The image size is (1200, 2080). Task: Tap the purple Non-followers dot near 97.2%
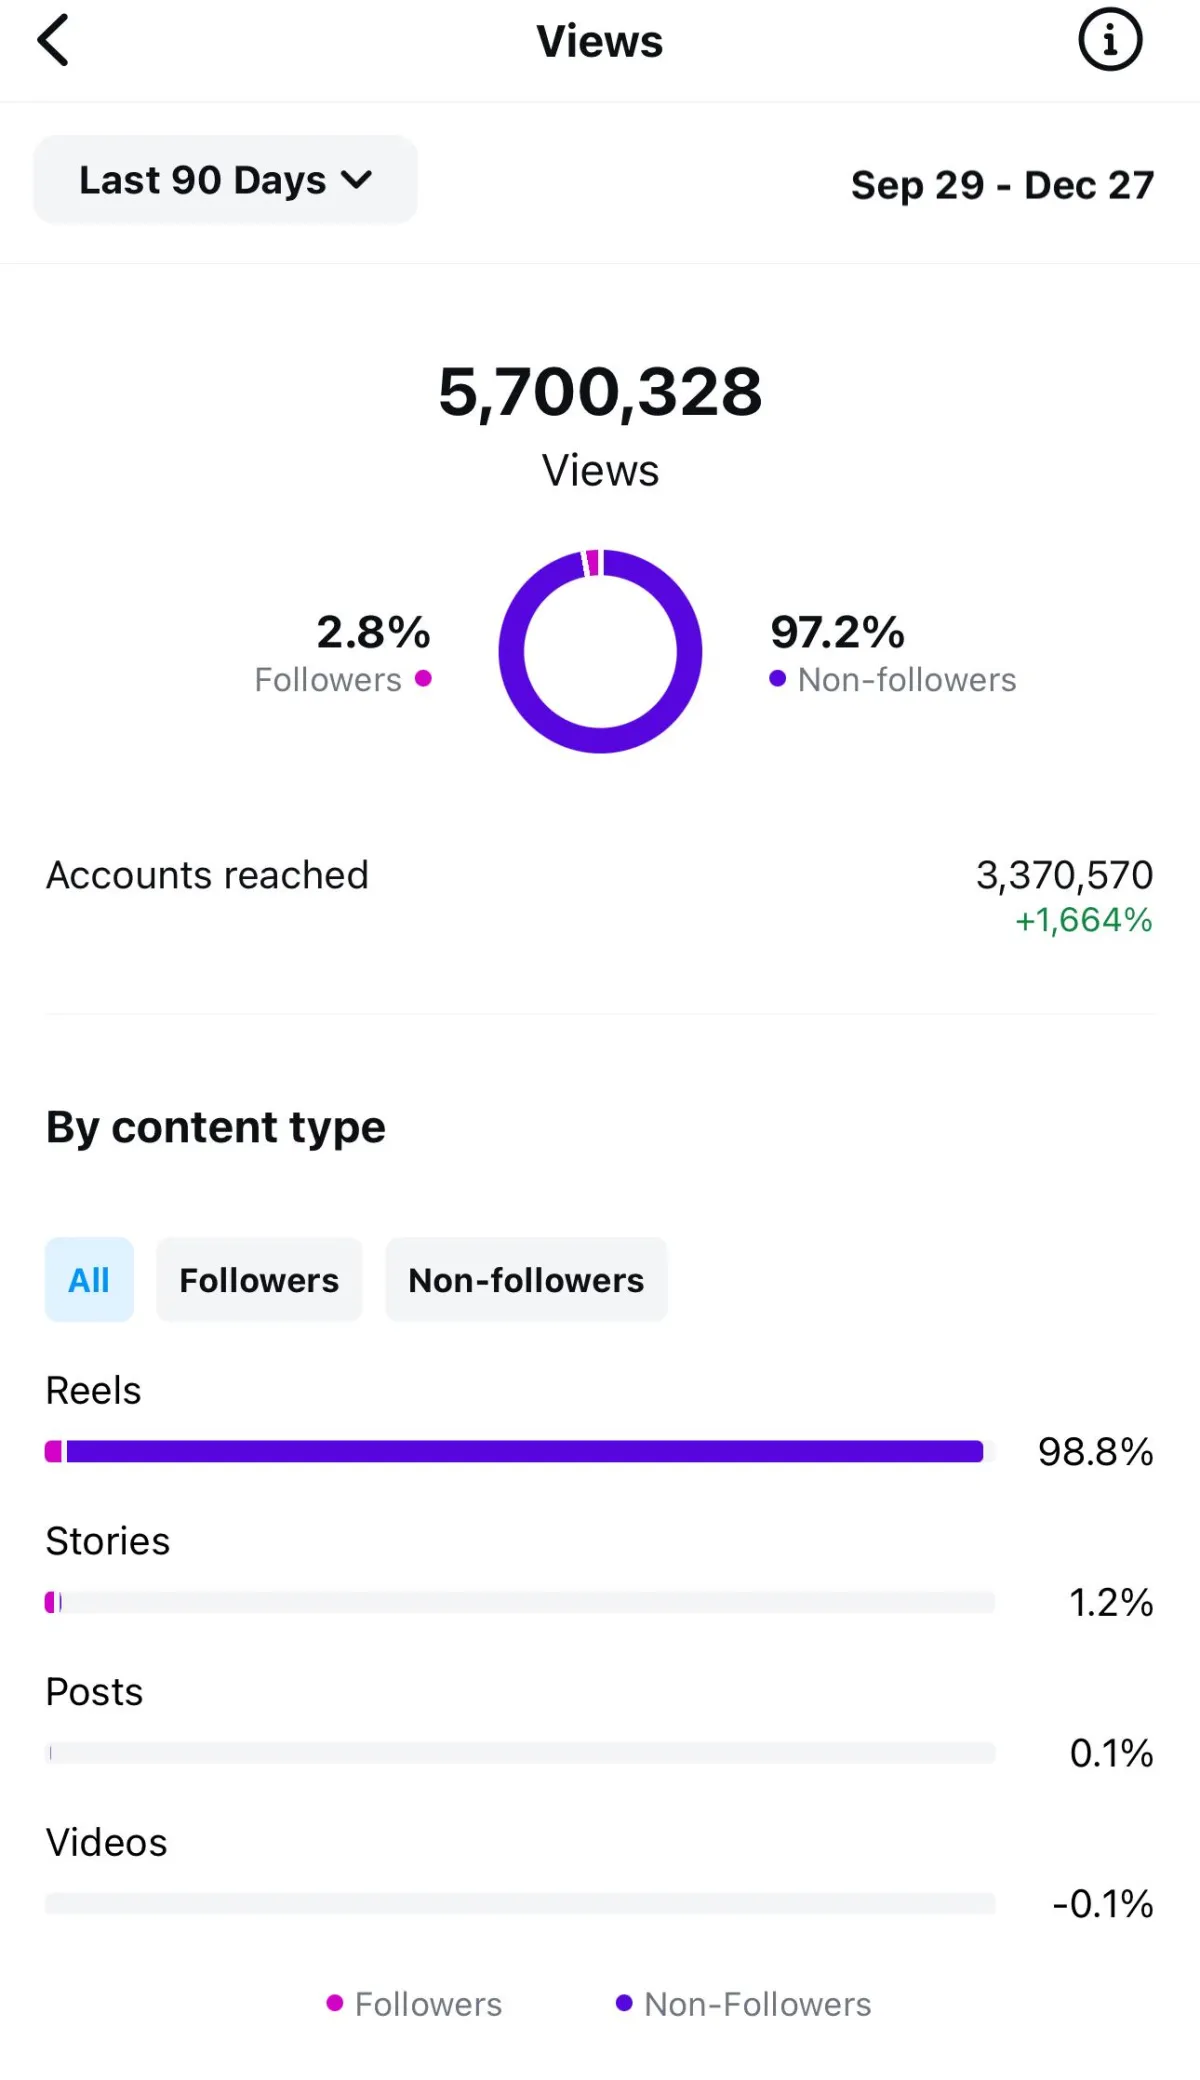(x=777, y=679)
